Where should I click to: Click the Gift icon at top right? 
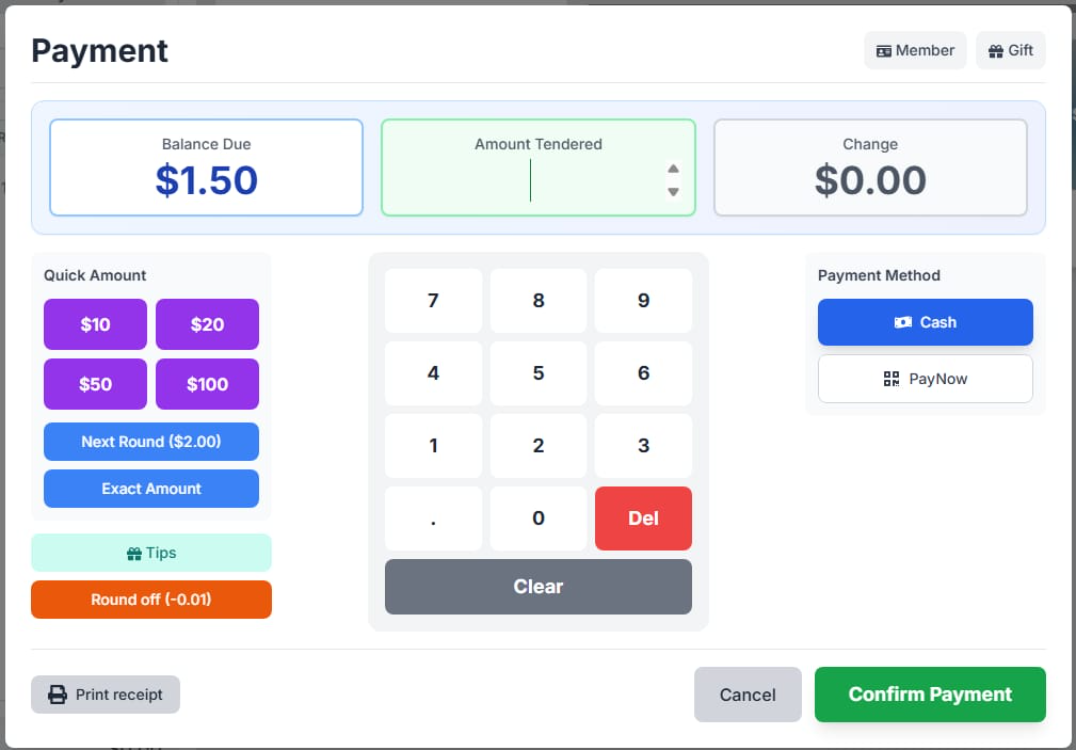coord(996,50)
